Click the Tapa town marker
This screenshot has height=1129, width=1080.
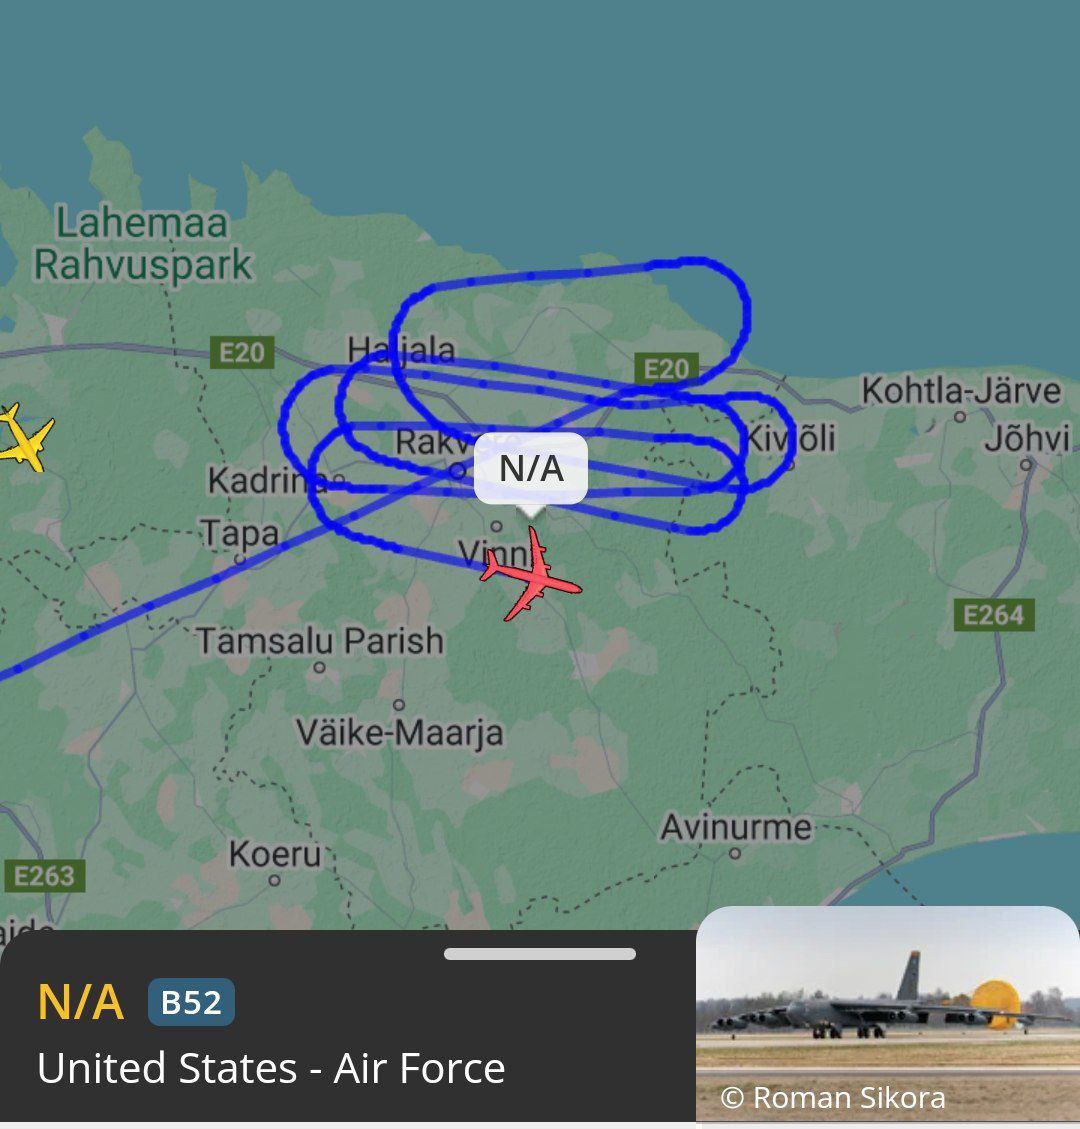click(x=240, y=559)
